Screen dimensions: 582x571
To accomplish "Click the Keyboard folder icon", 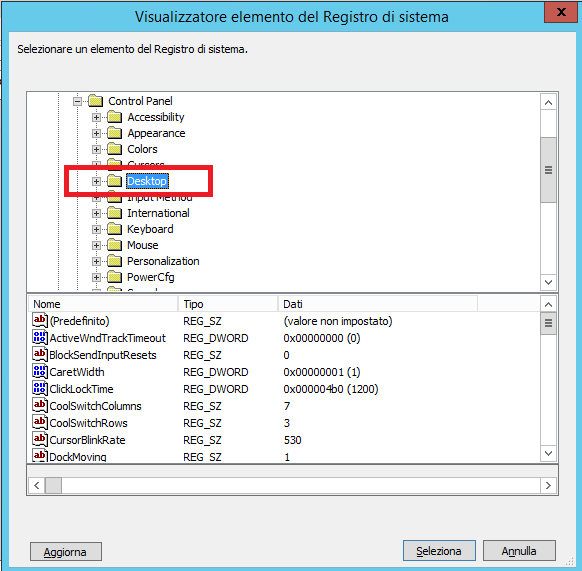I will (114, 229).
